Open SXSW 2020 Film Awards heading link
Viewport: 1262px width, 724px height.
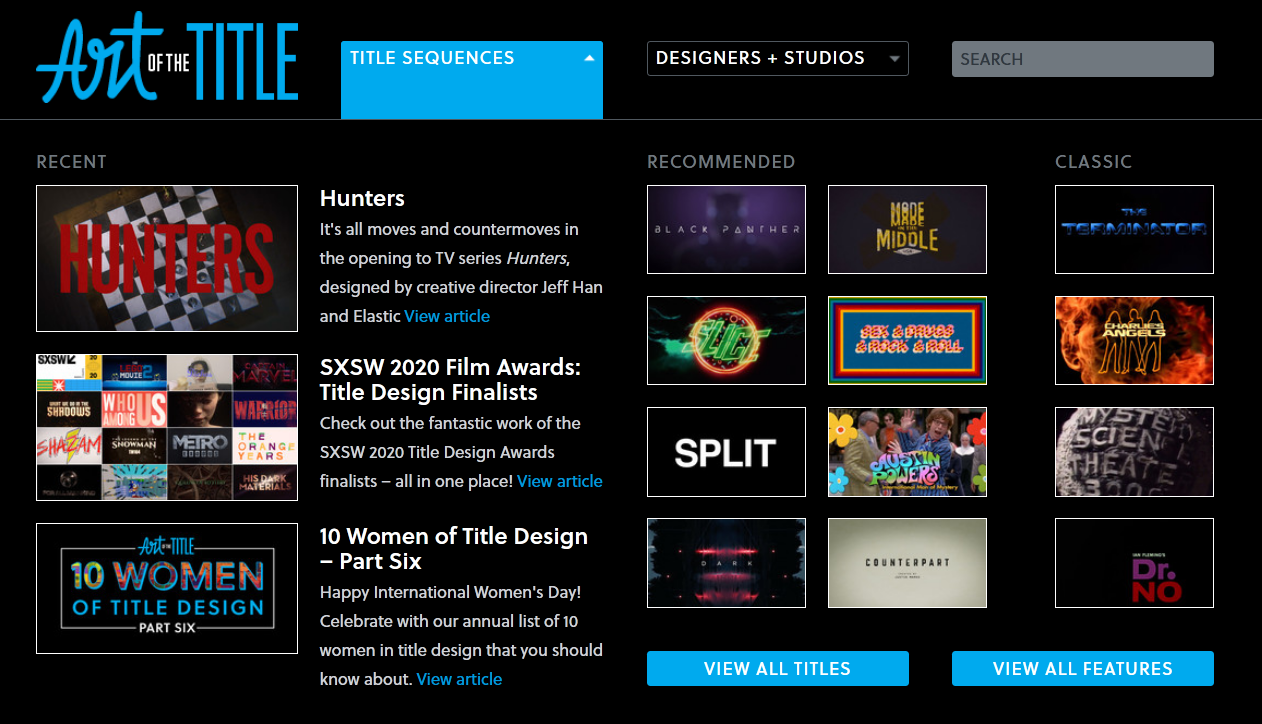click(x=450, y=379)
